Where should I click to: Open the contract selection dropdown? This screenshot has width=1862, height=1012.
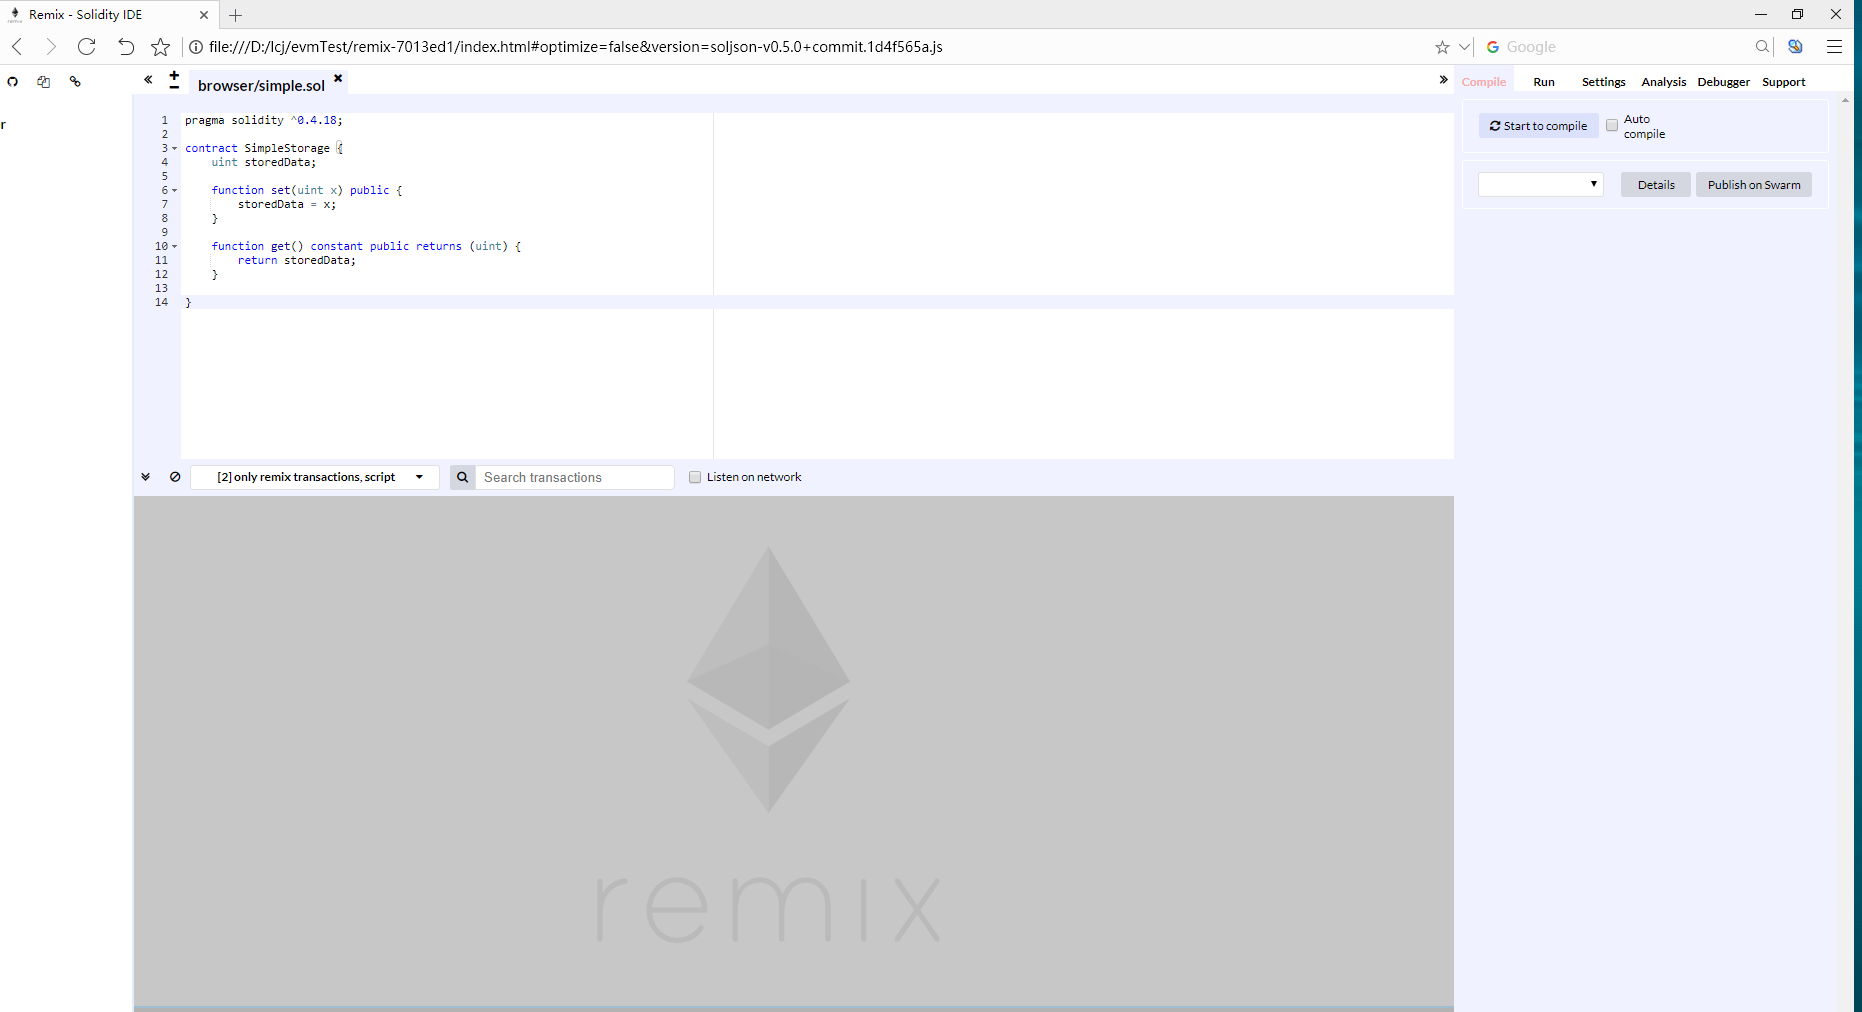coord(1540,184)
